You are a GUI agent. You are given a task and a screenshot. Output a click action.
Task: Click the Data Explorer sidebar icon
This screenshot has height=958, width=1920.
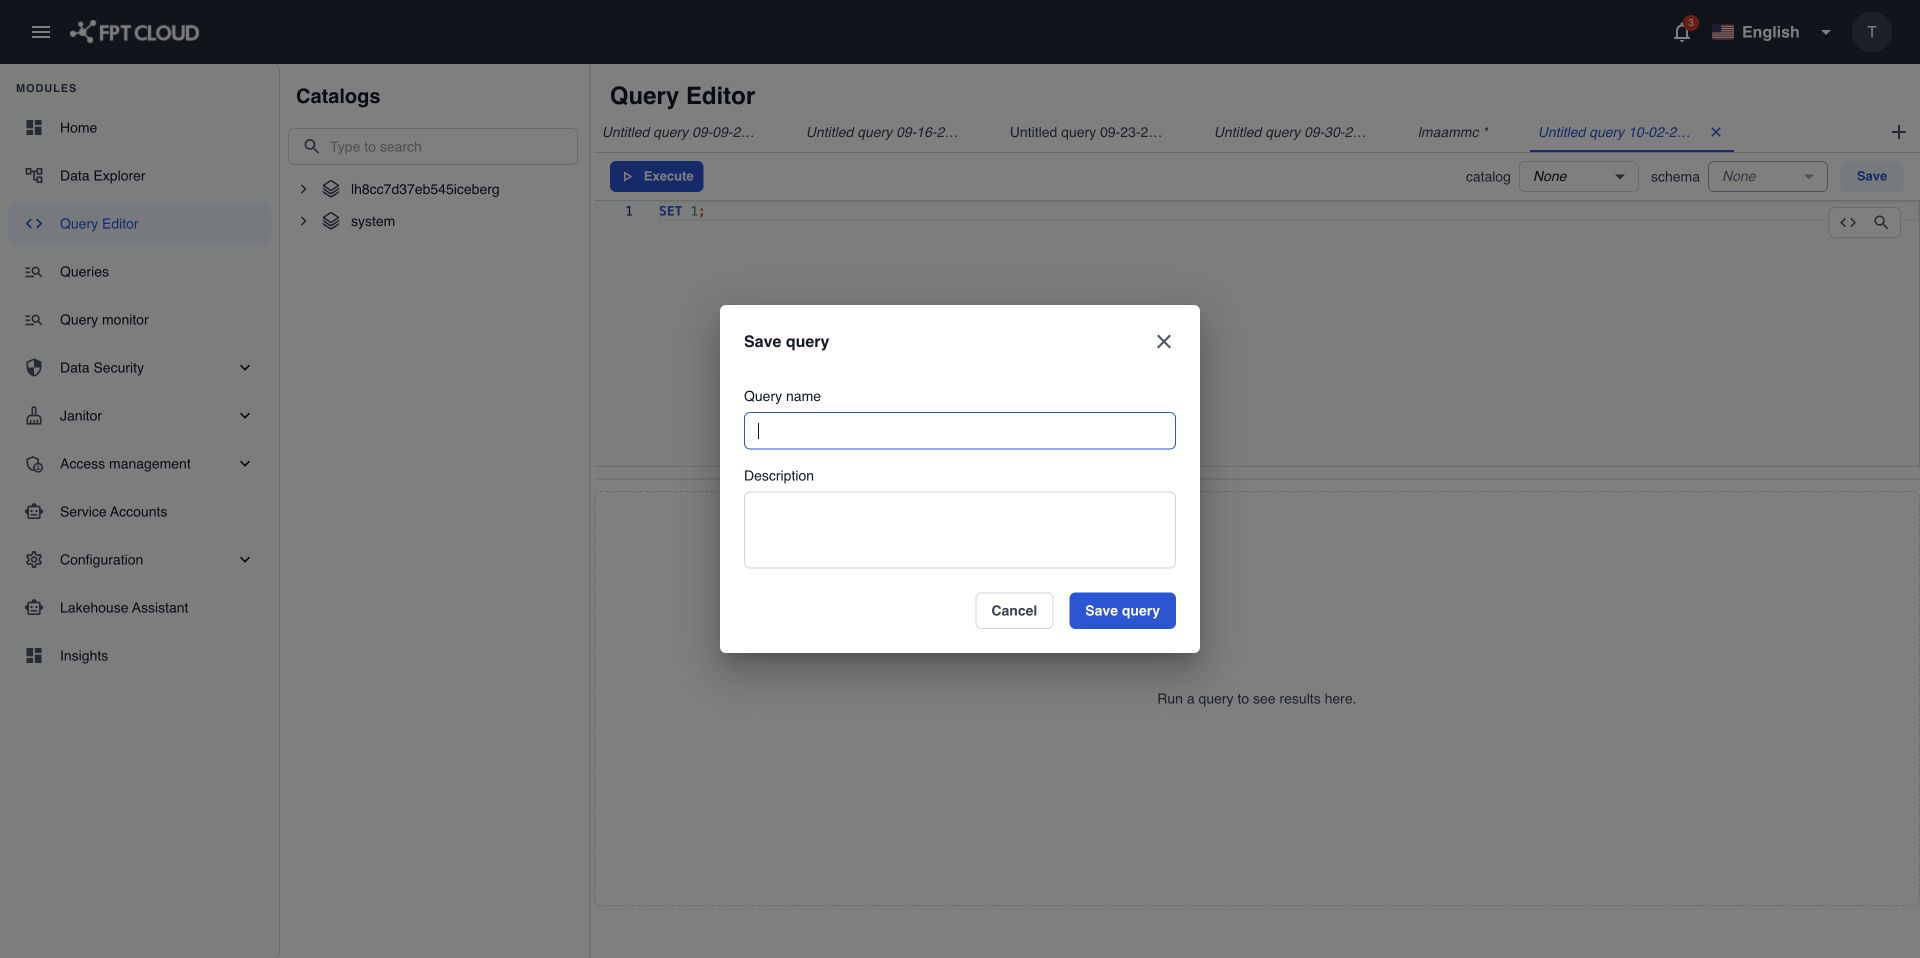pos(34,176)
